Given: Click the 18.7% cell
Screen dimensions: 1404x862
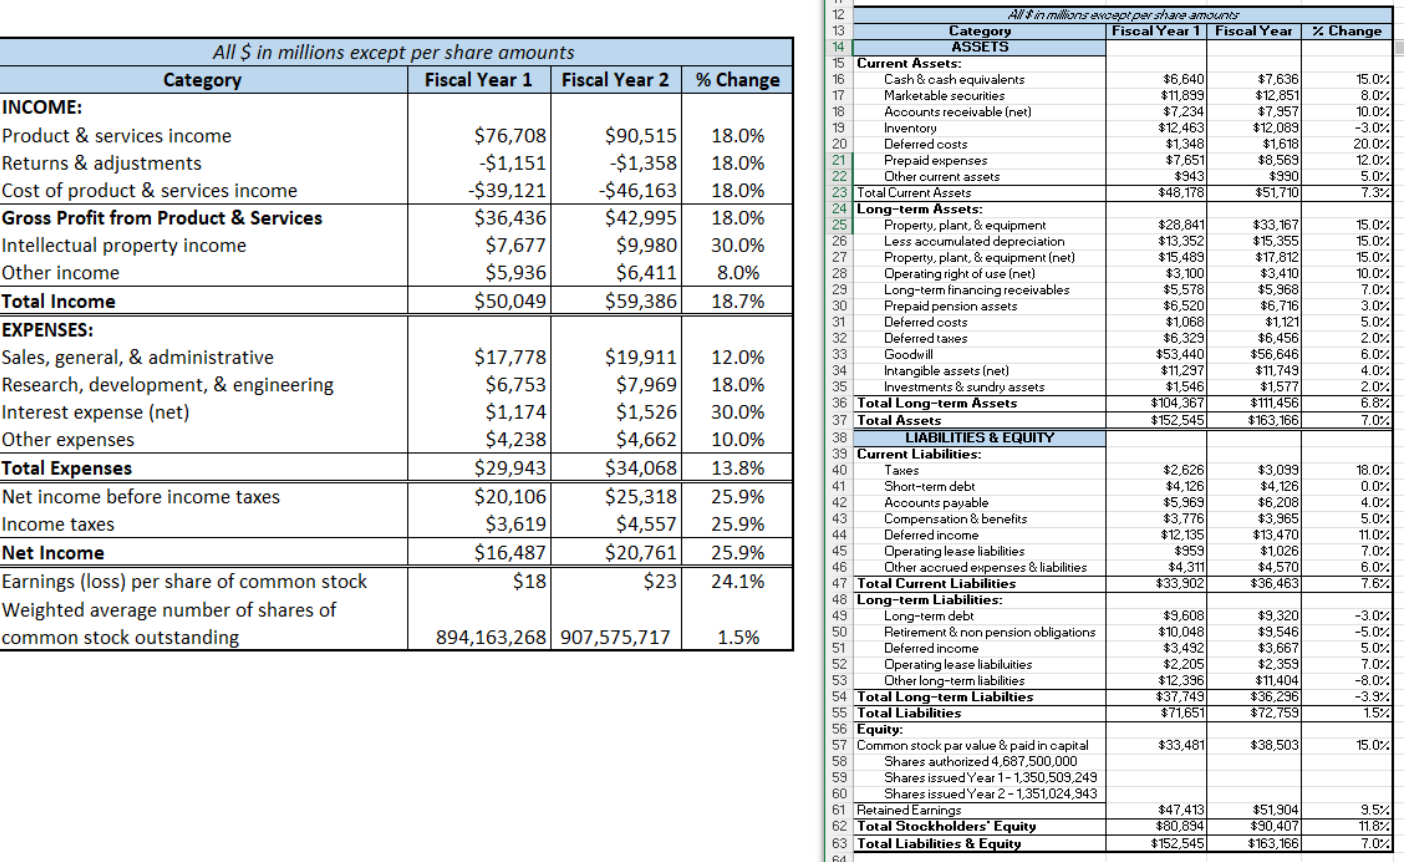Looking at the screenshot, I should click(738, 301).
